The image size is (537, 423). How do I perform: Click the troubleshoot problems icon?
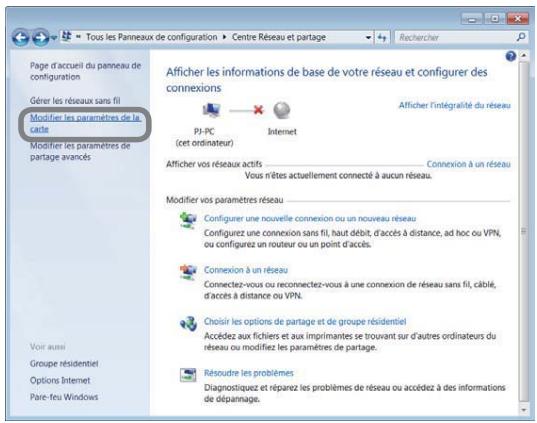[x=188, y=374]
